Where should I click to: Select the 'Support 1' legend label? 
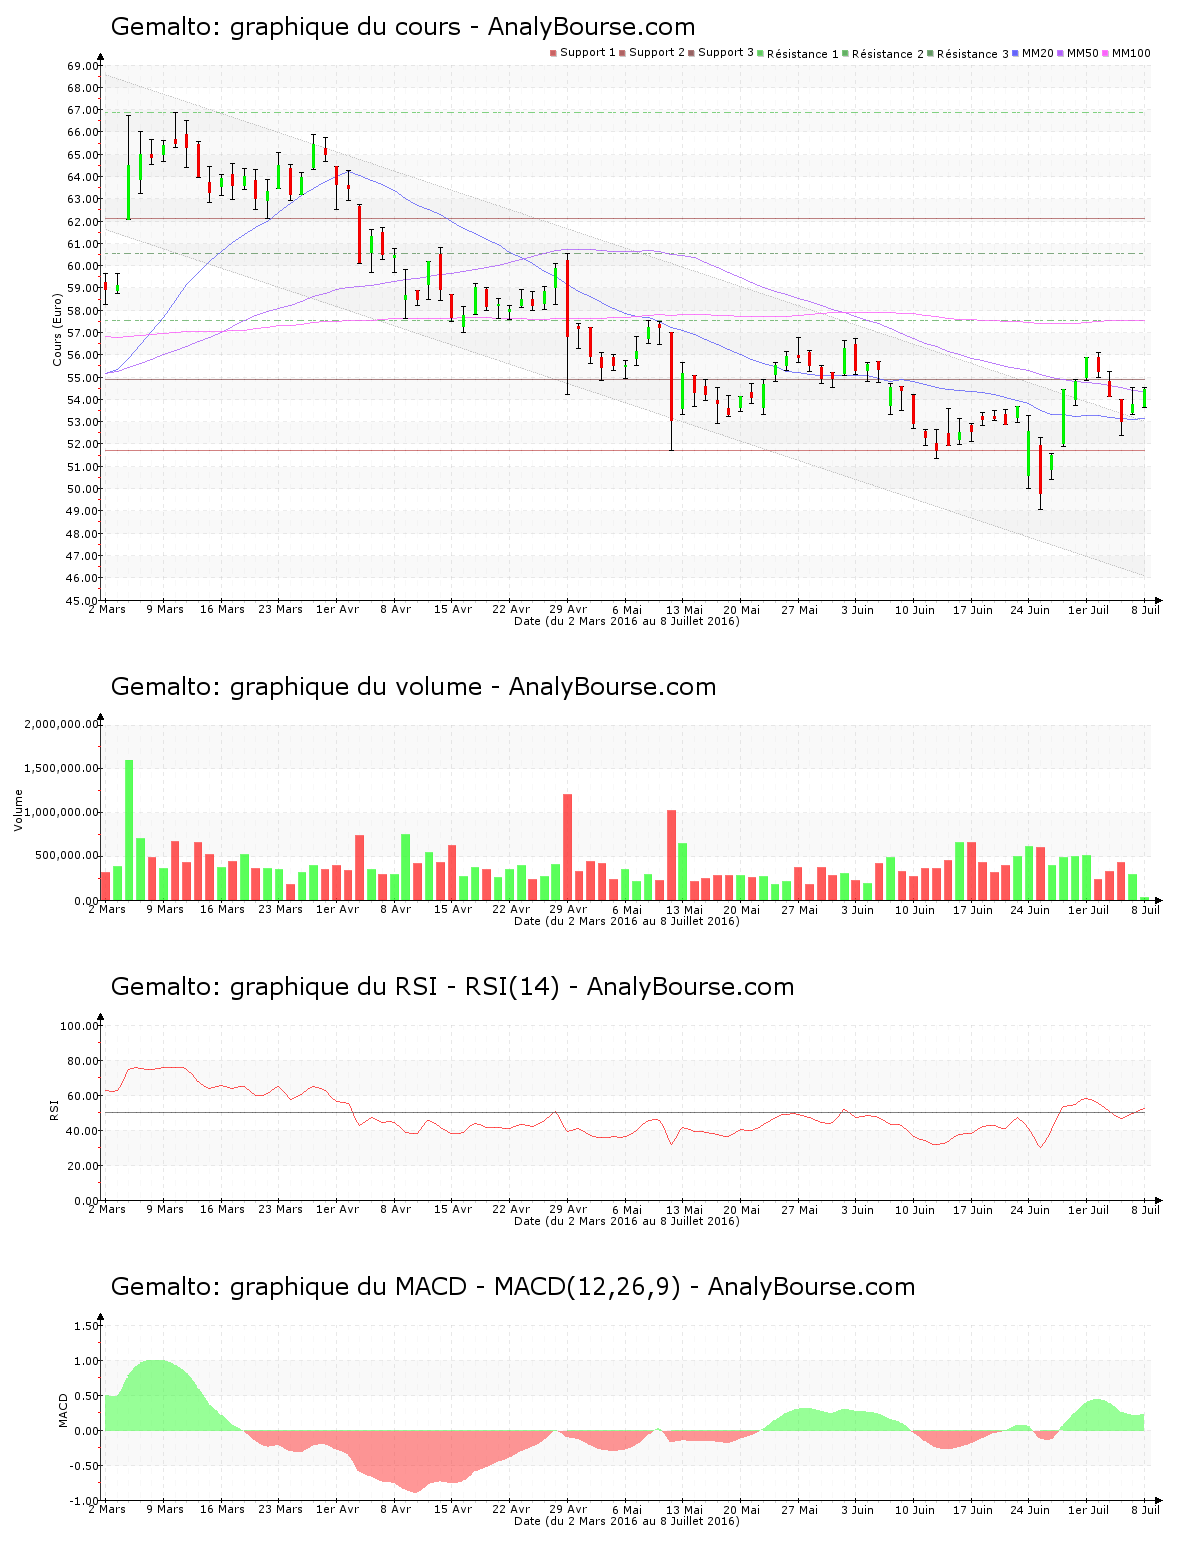[587, 52]
